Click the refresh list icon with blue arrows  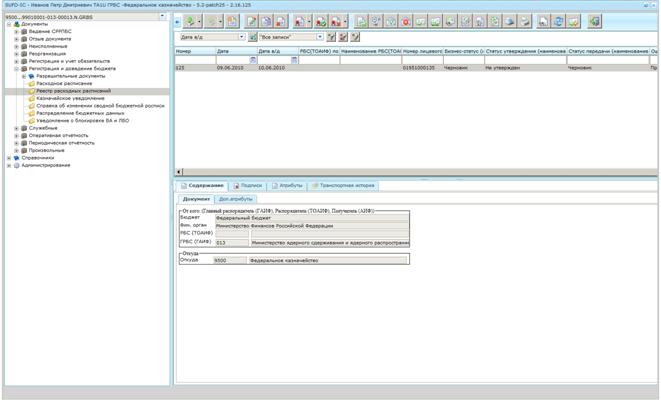[x=558, y=21]
